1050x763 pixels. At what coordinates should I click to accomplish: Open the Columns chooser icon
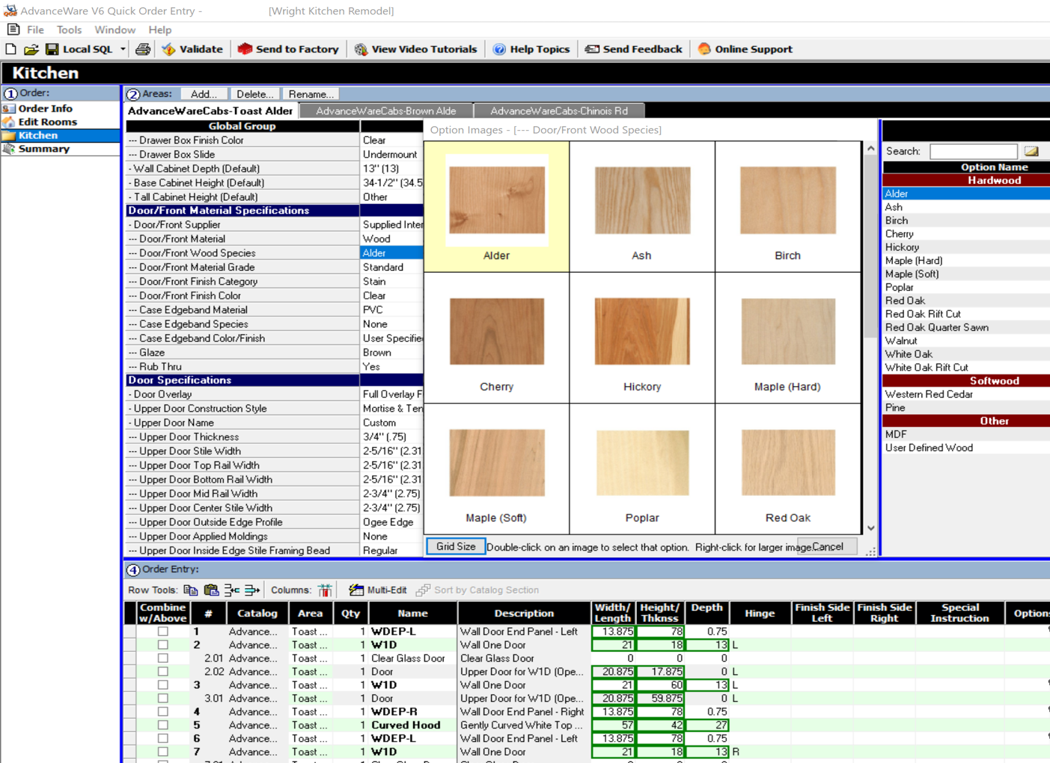click(x=325, y=590)
